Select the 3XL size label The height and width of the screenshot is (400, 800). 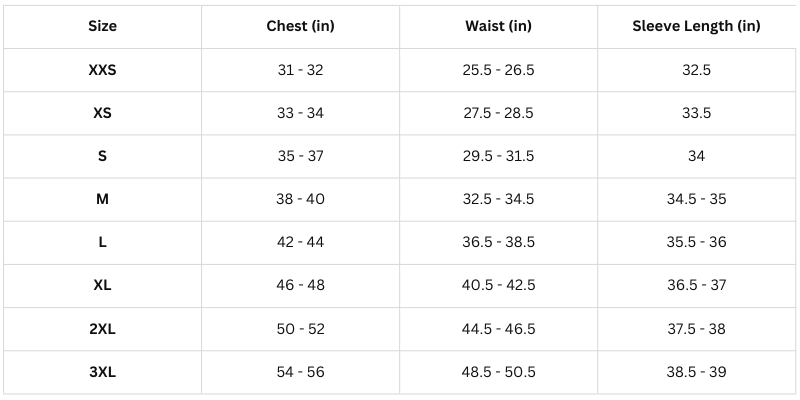point(102,372)
